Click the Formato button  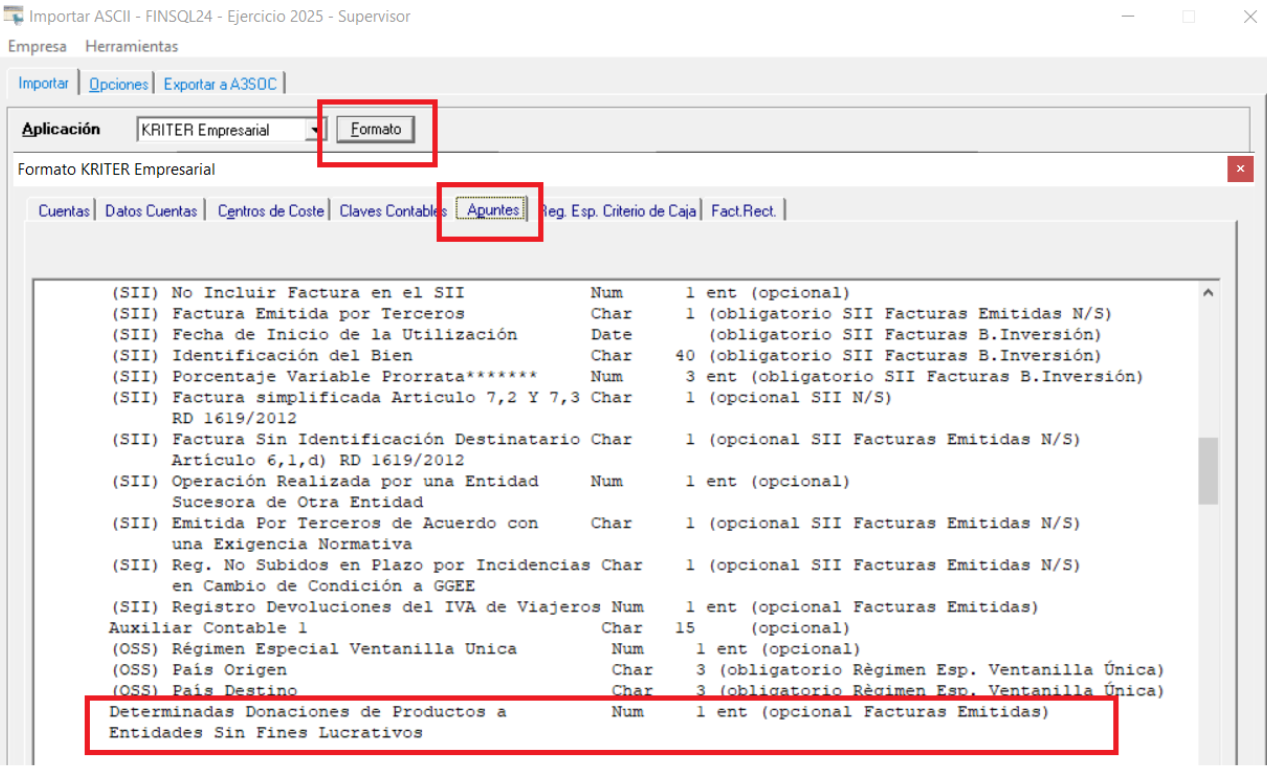tap(375, 130)
